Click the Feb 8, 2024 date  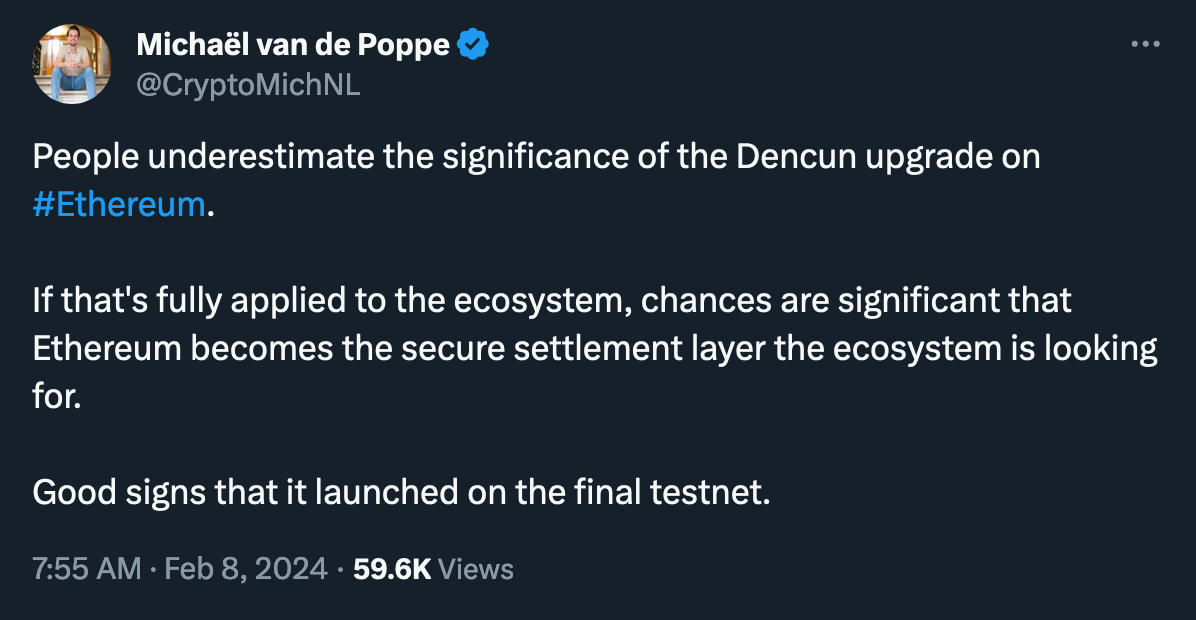[246, 569]
